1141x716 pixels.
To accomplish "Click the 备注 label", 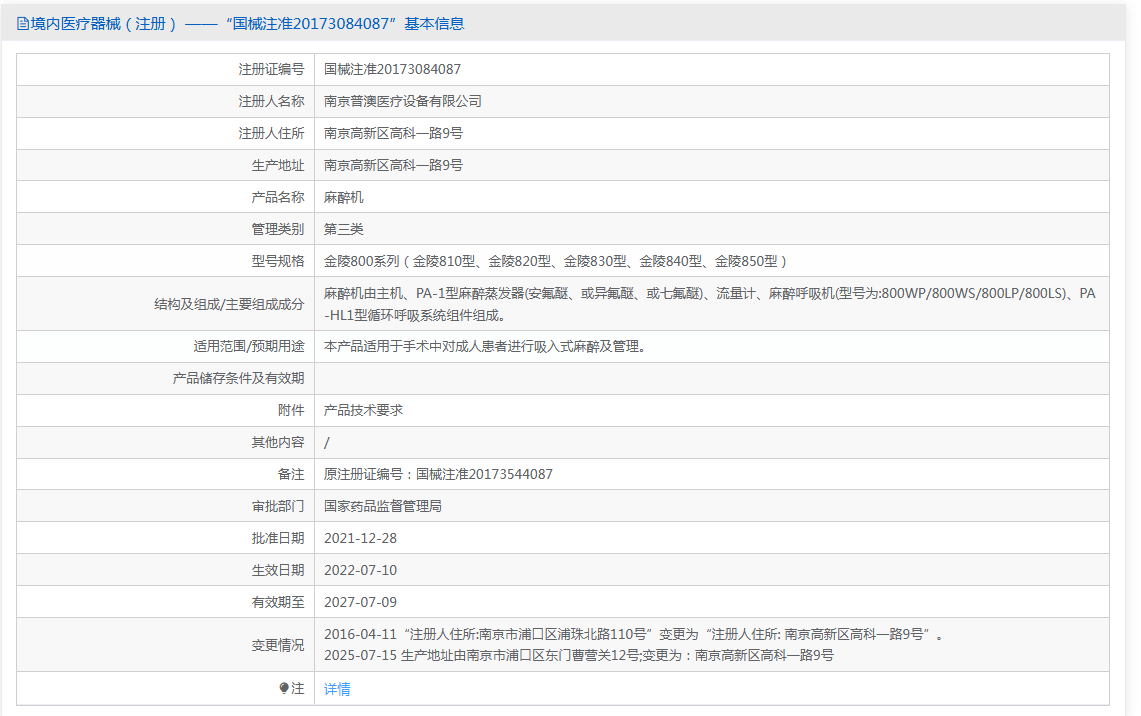I will pos(291,474).
